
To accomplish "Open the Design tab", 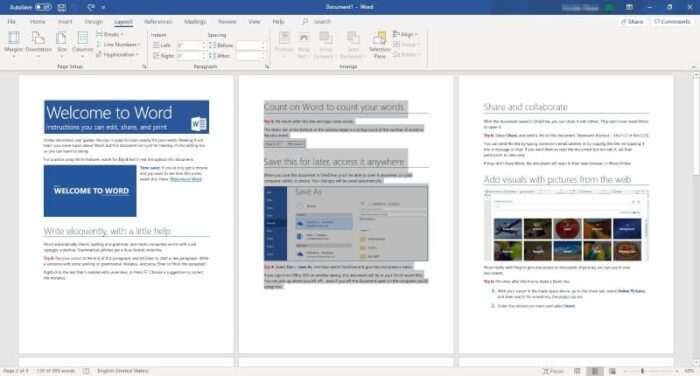I will (93, 21).
